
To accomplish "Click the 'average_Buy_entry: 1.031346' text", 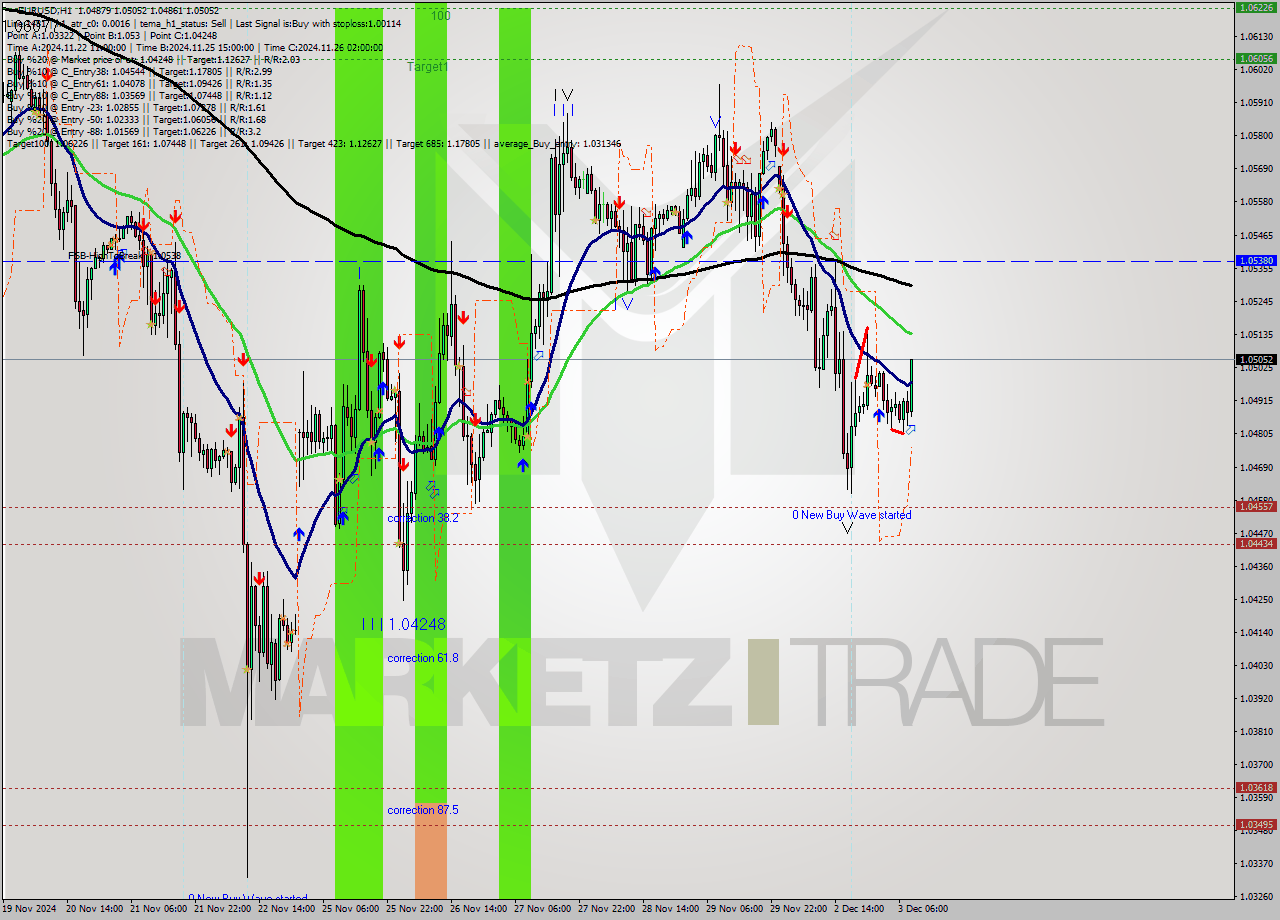I will pos(555,143).
